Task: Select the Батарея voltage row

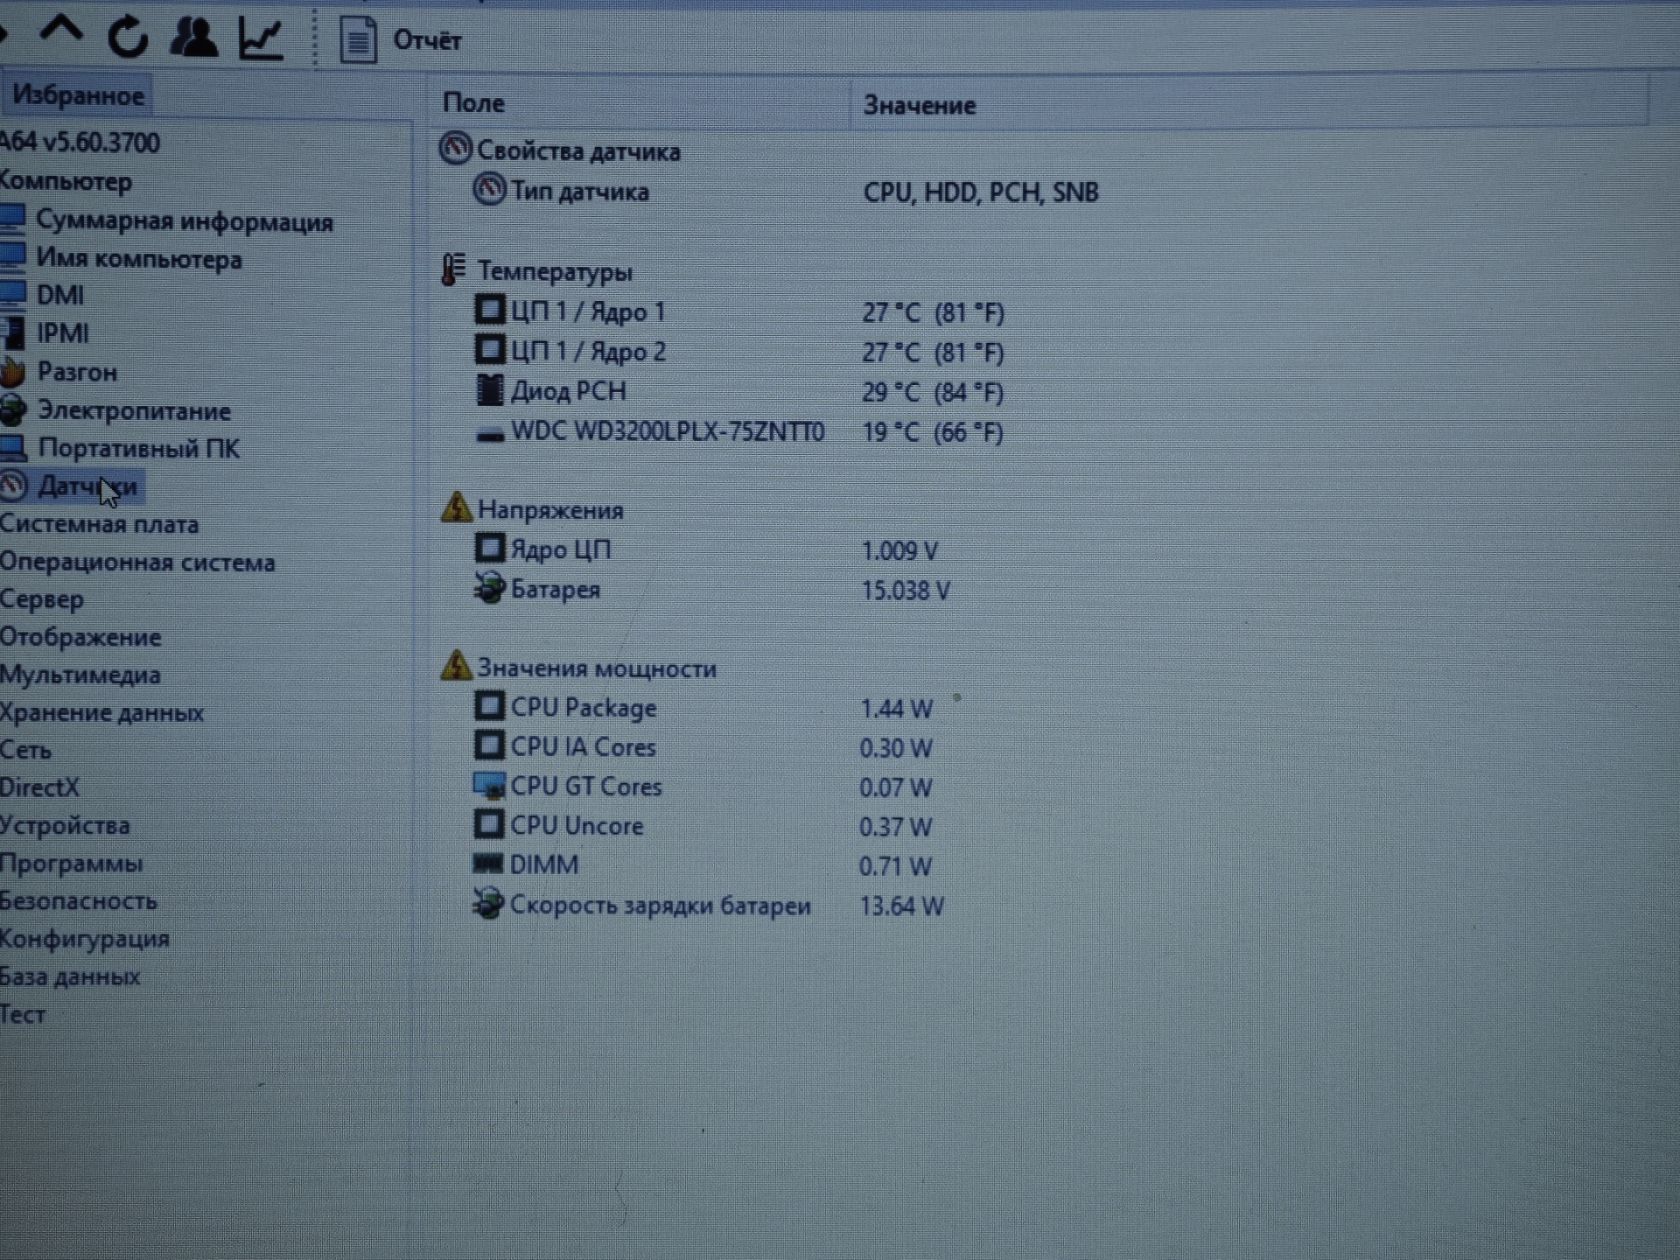Action: tap(711, 589)
